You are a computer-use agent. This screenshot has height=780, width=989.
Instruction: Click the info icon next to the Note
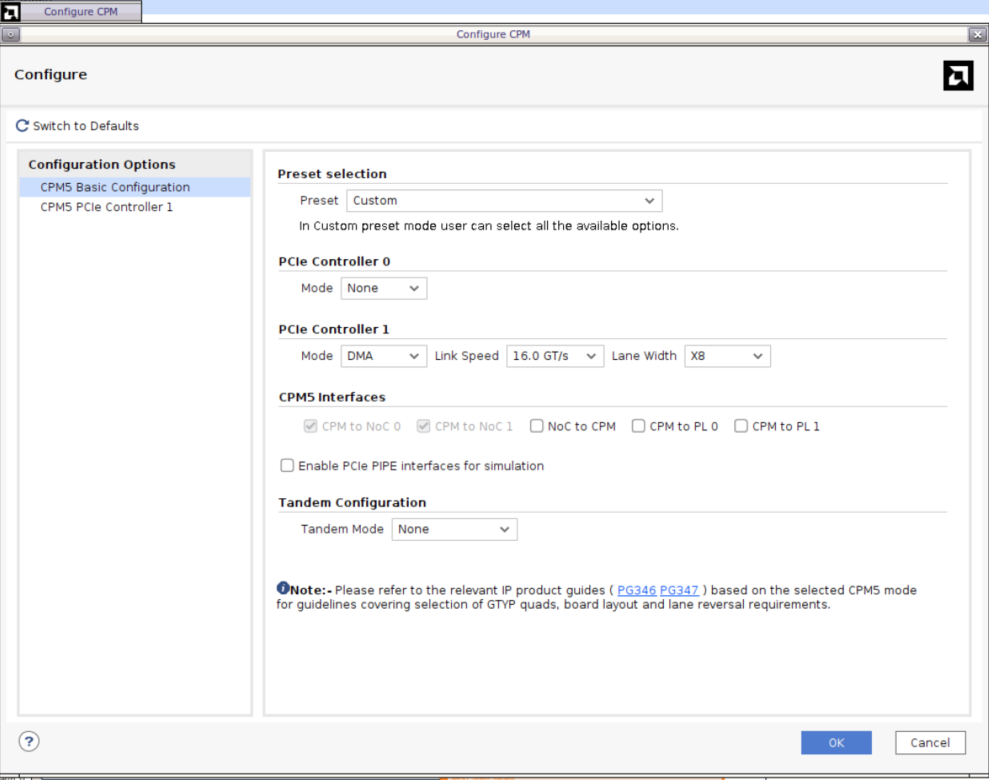point(283,588)
